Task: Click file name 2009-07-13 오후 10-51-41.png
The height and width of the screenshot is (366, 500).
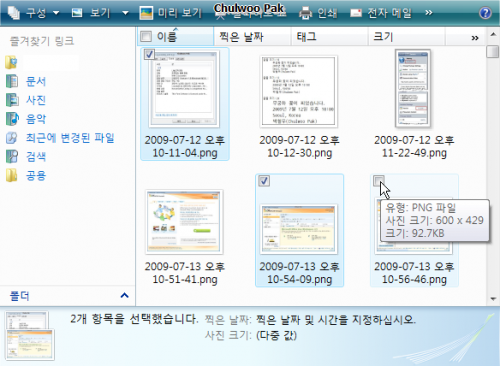Action: coord(185,273)
